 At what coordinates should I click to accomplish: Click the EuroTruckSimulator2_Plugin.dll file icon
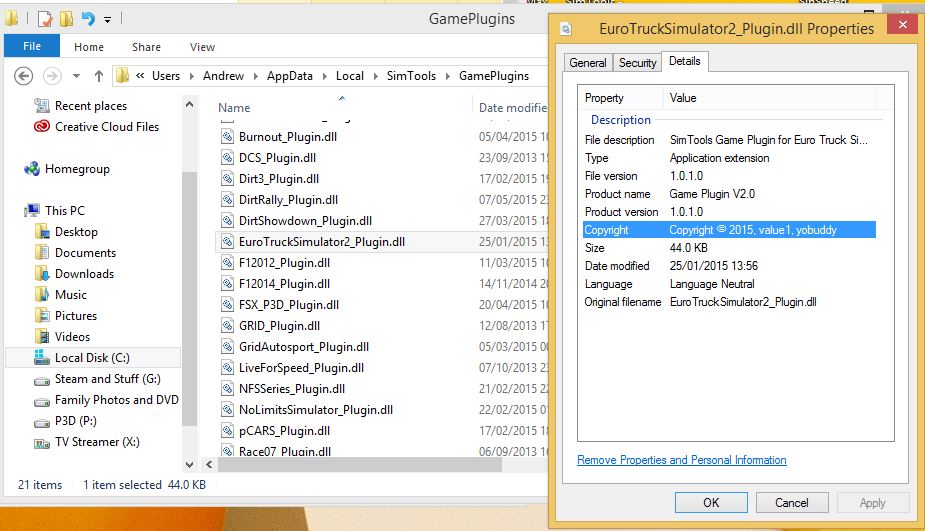point(227,242)
